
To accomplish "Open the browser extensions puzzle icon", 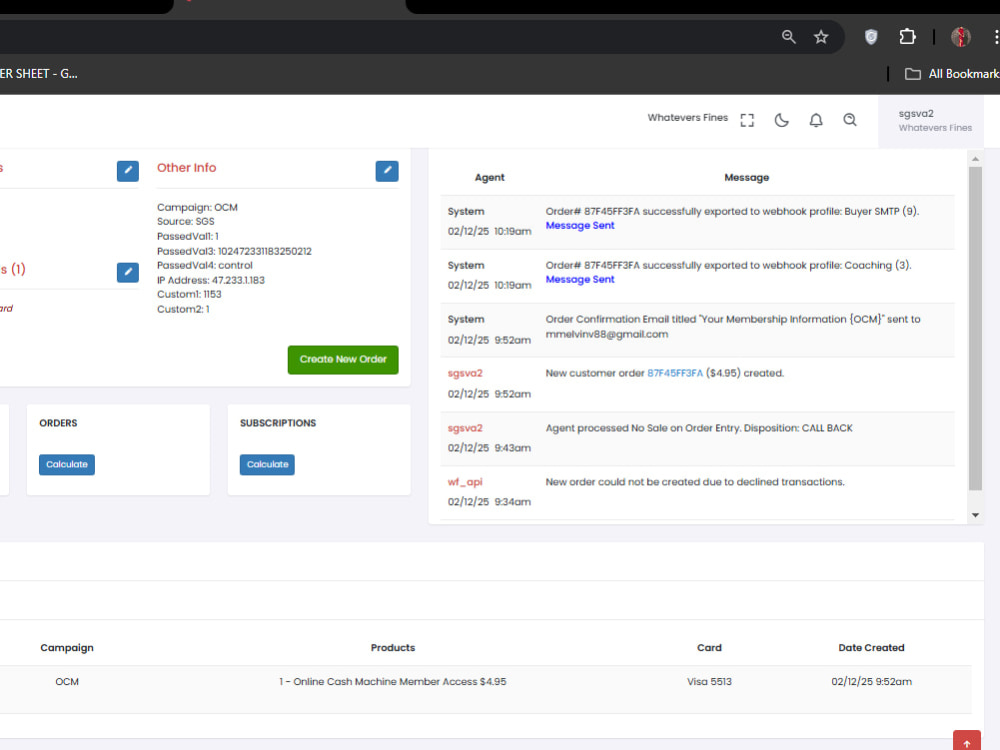I will tap(907, 37).
